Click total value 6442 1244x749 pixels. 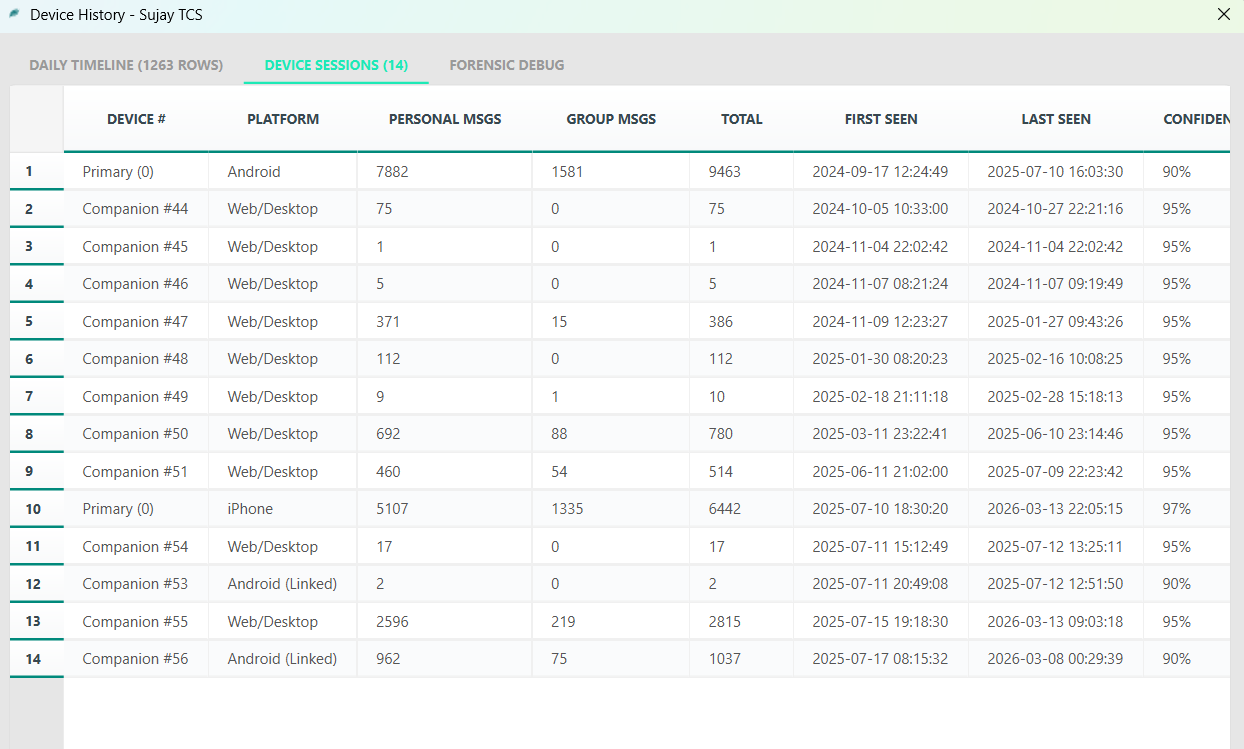(742, 509)
